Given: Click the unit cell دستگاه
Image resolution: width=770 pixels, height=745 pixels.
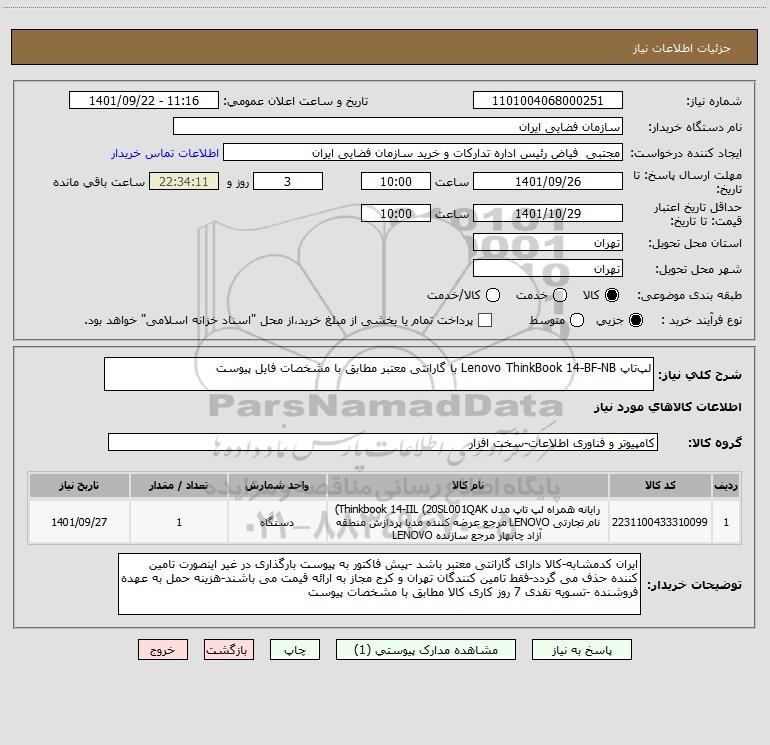Looking at the screenshot, I should pyautogui.click(x=277, y=522).
